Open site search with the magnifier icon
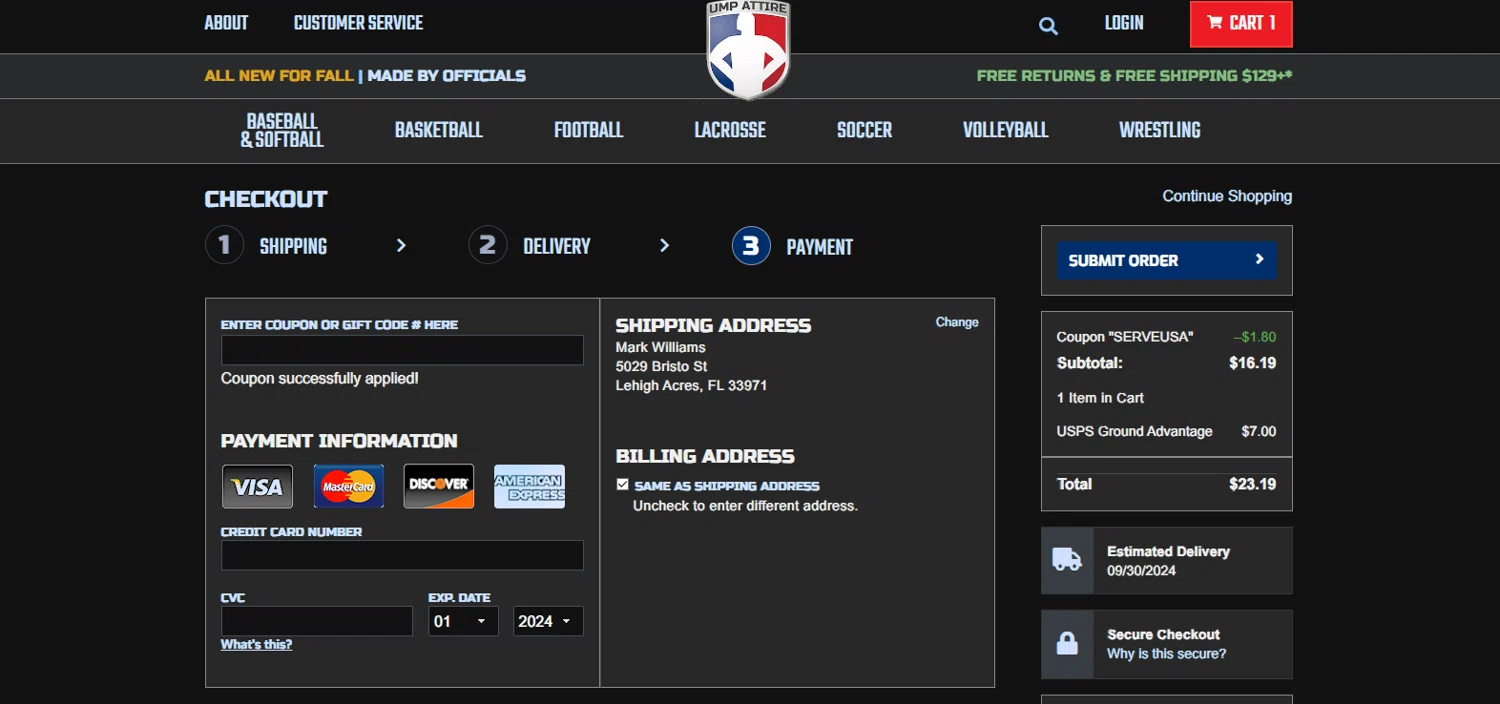The height and width of the screenshot is (704, 1500). [1048, 26]
